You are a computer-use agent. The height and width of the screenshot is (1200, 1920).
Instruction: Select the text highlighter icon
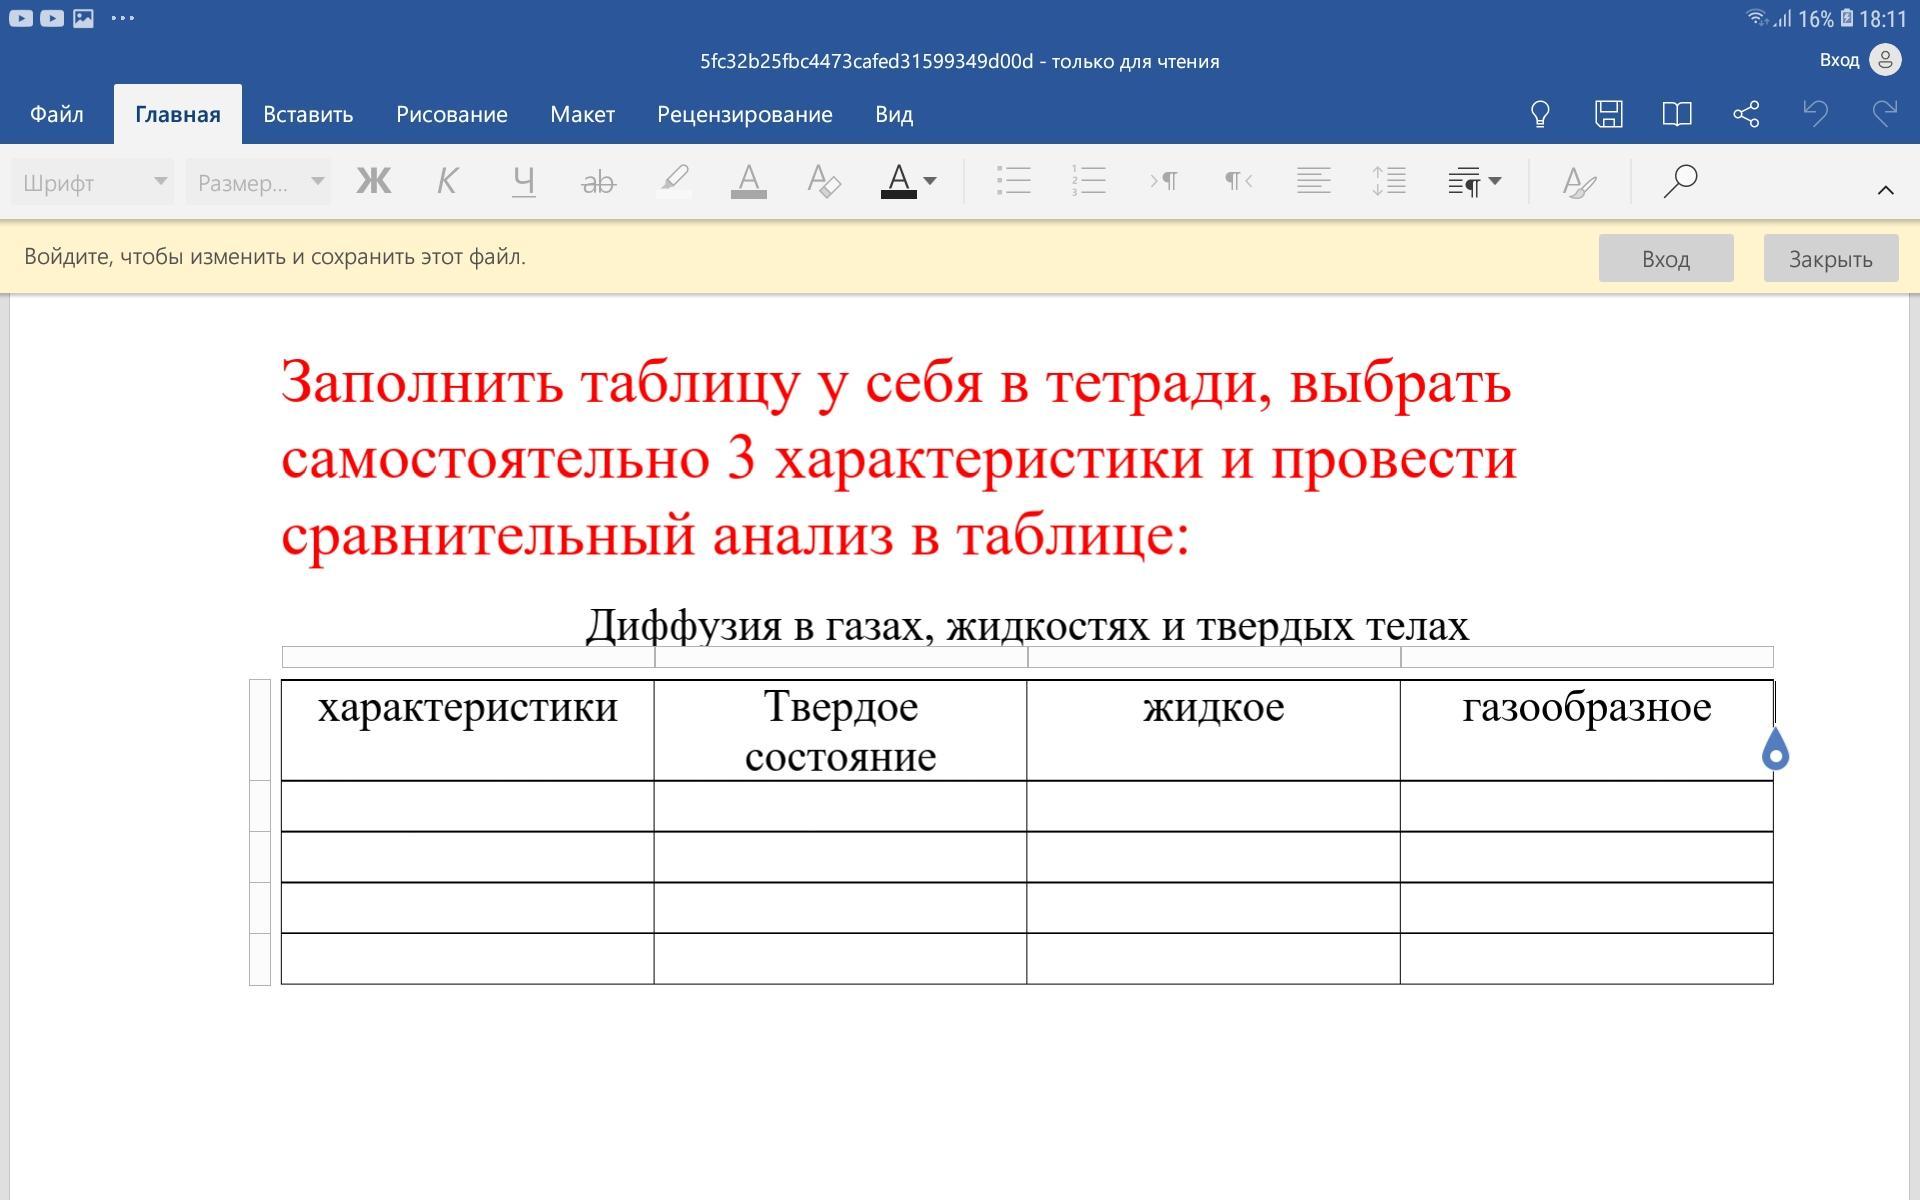point(673,181)
